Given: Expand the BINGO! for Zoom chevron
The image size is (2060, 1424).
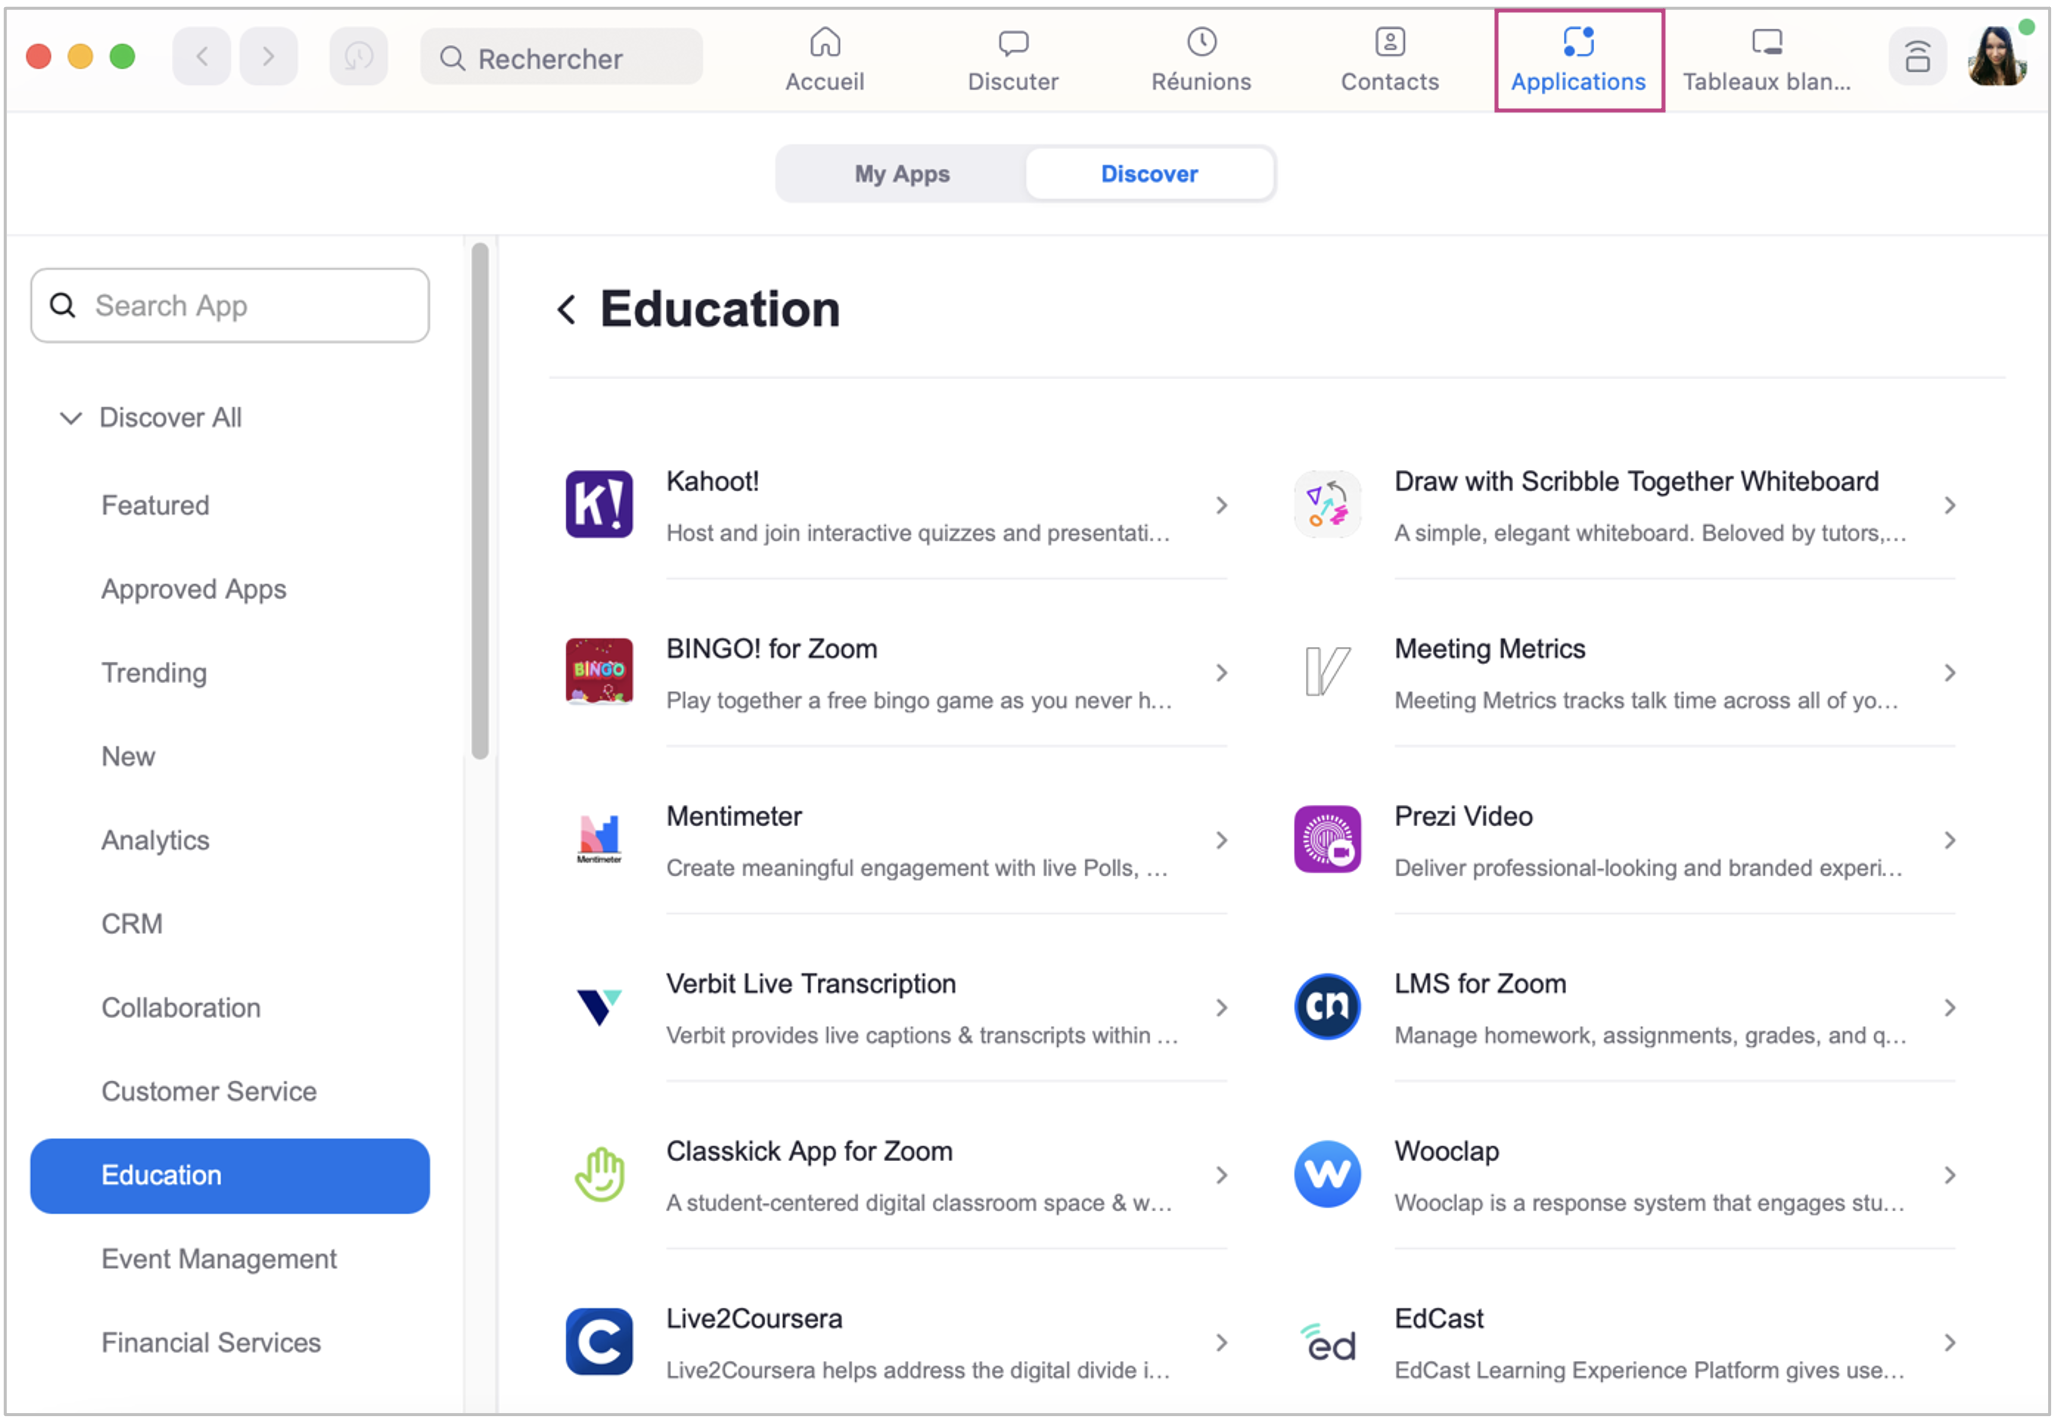Looking at the screenshot, I should 1221,673.
